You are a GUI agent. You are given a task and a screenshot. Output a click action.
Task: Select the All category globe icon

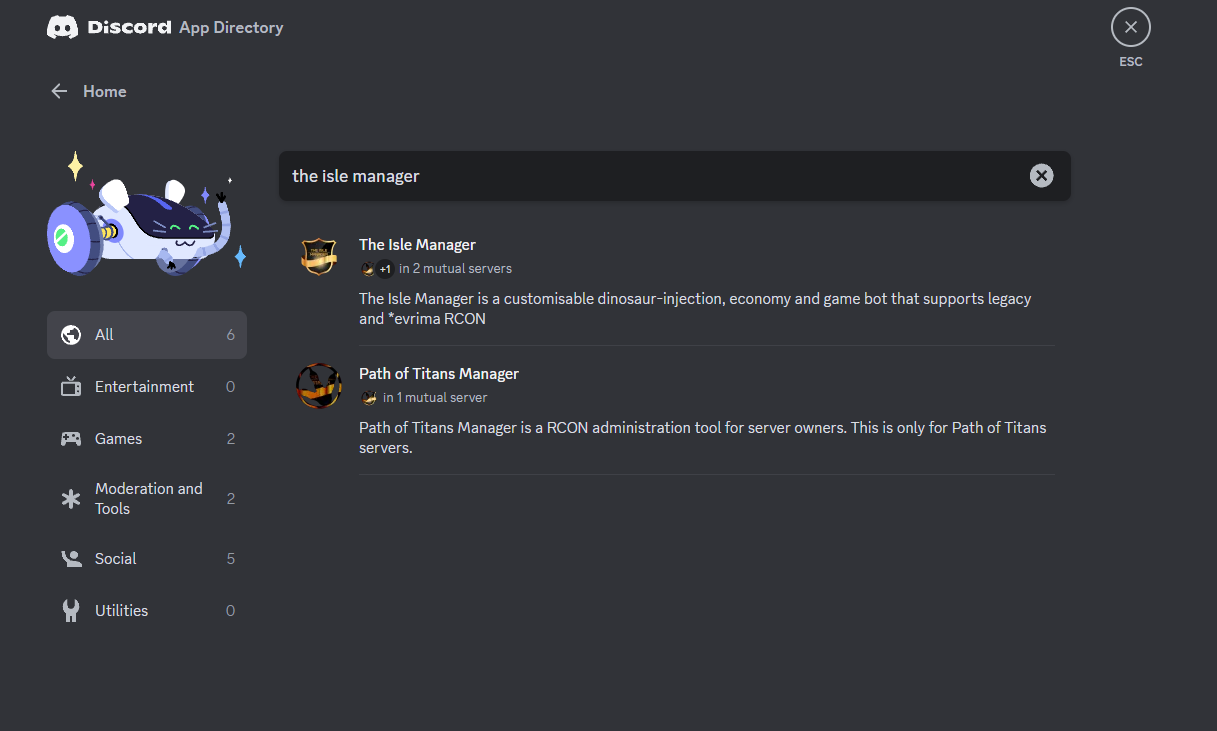coord(71,335)
